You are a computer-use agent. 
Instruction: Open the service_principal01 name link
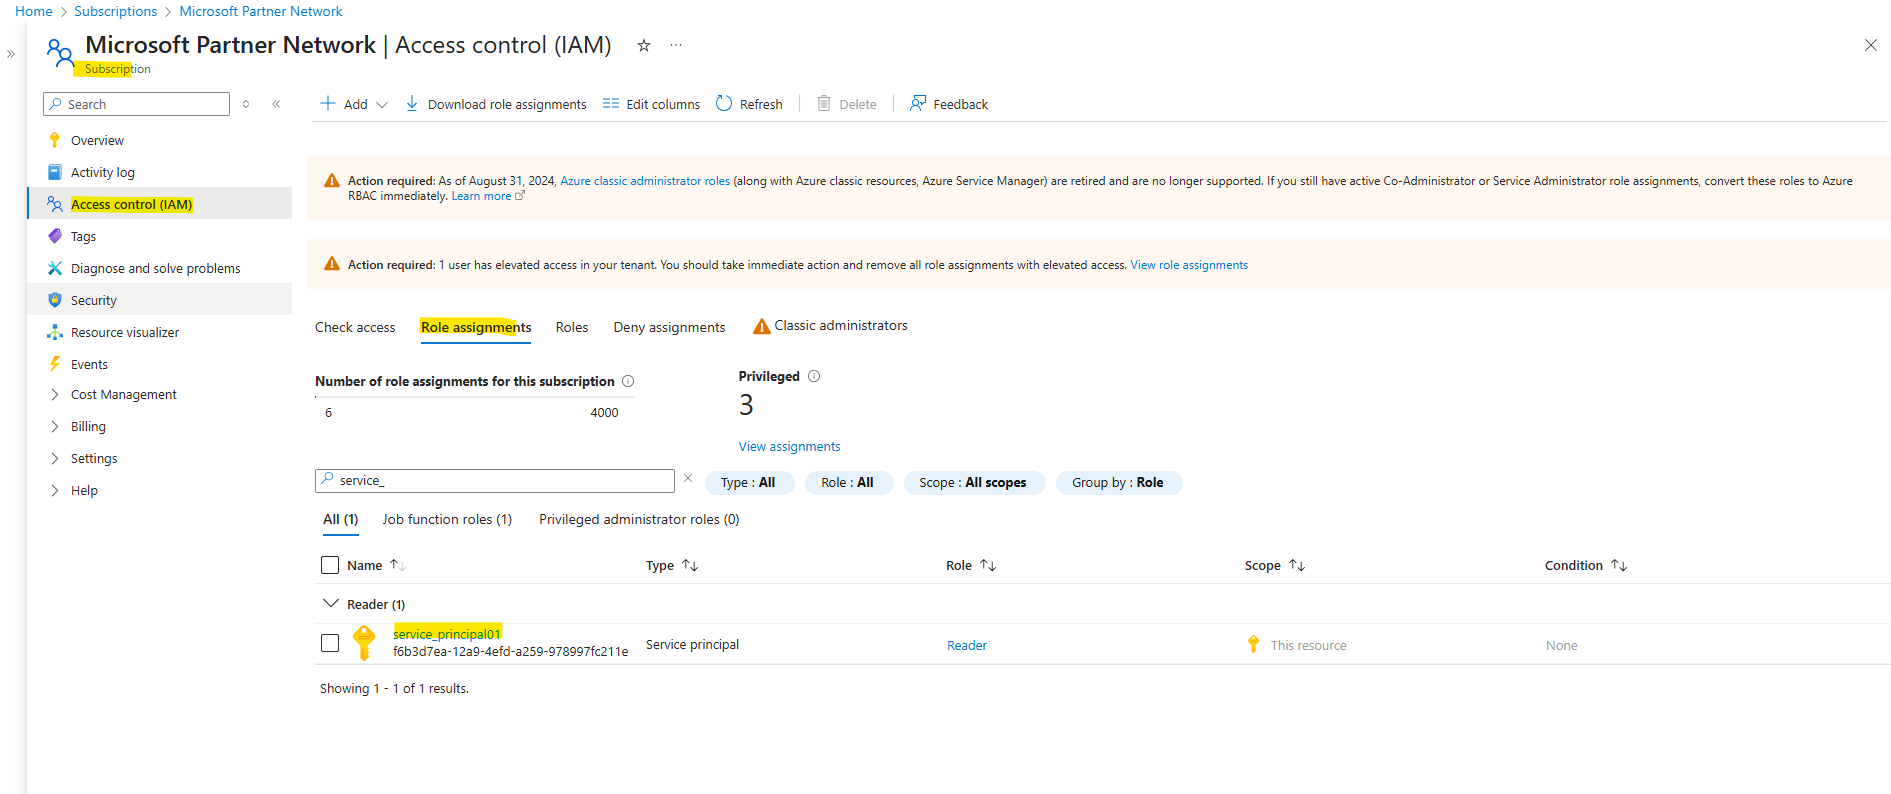coord(446,634)
